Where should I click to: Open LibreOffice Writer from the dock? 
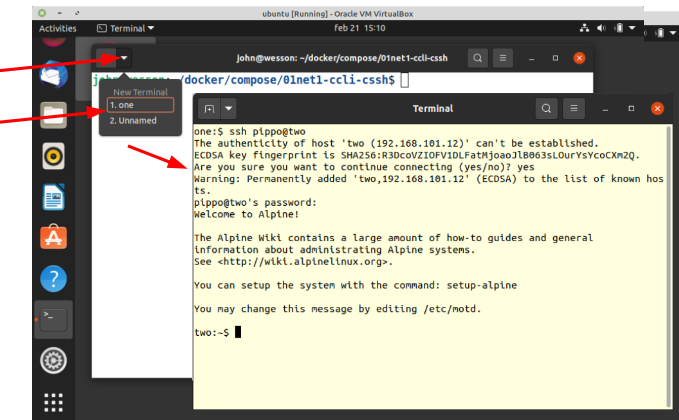[53, 197]
